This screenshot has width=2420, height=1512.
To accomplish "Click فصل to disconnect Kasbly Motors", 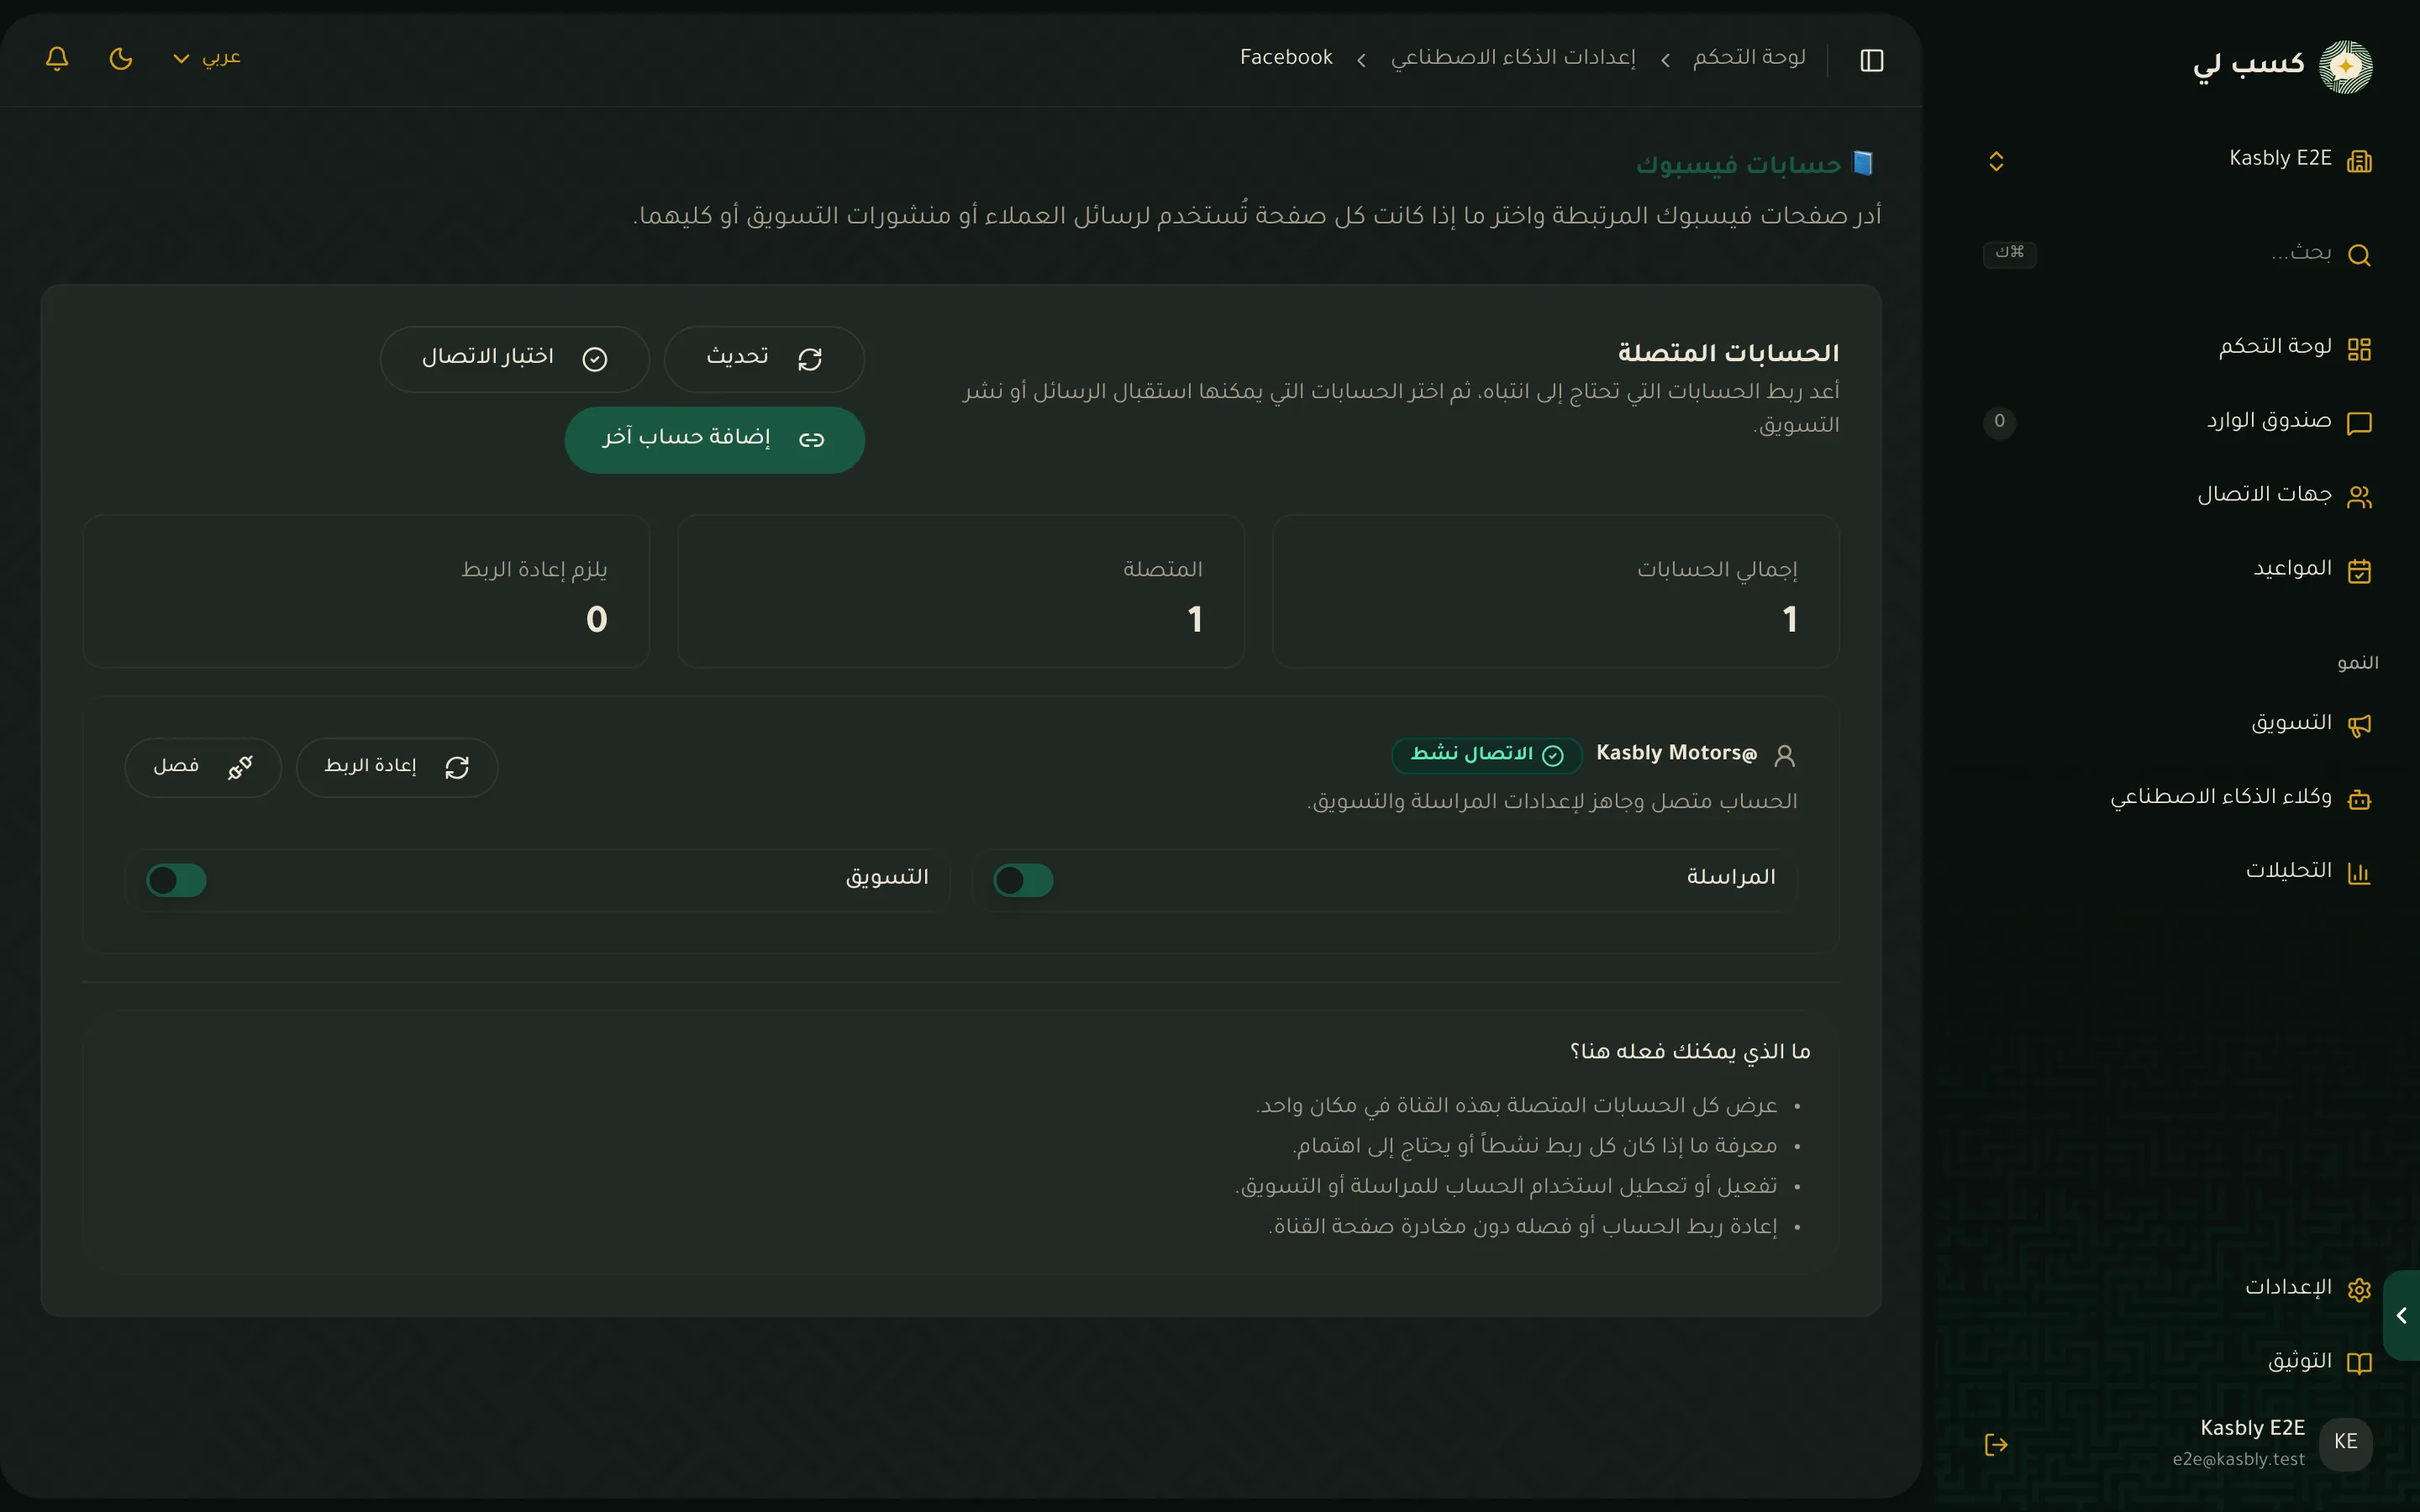I will 203,767.
